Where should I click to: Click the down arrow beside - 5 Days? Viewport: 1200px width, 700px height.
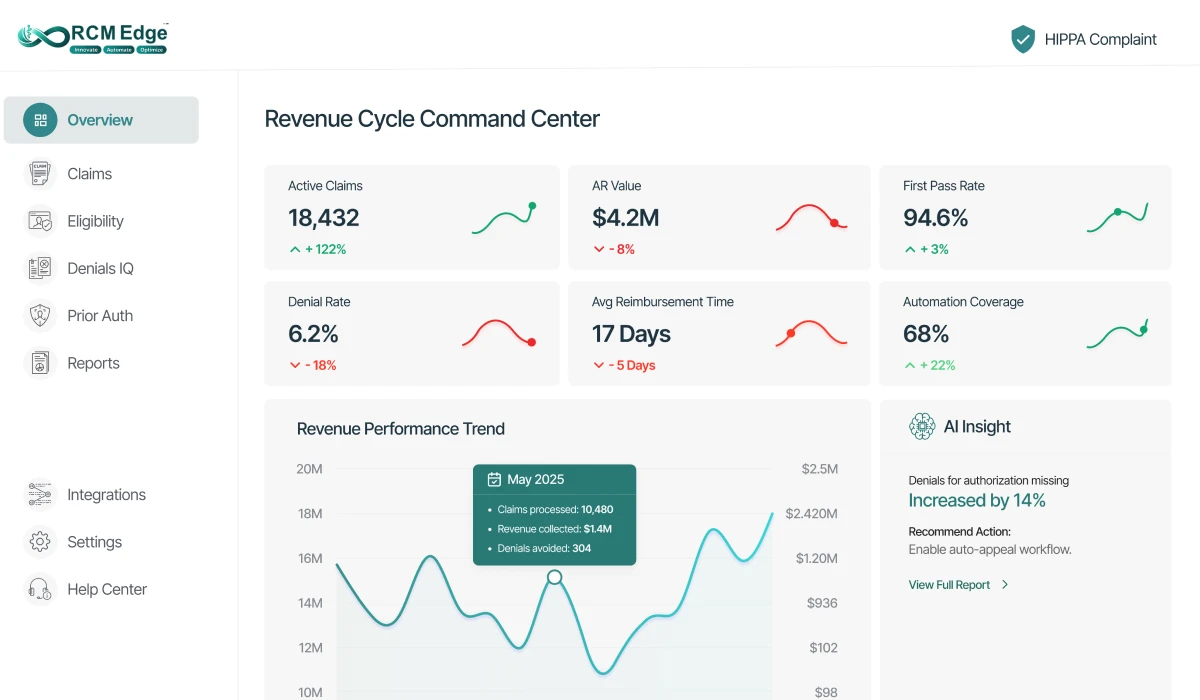tap(598, 365)
